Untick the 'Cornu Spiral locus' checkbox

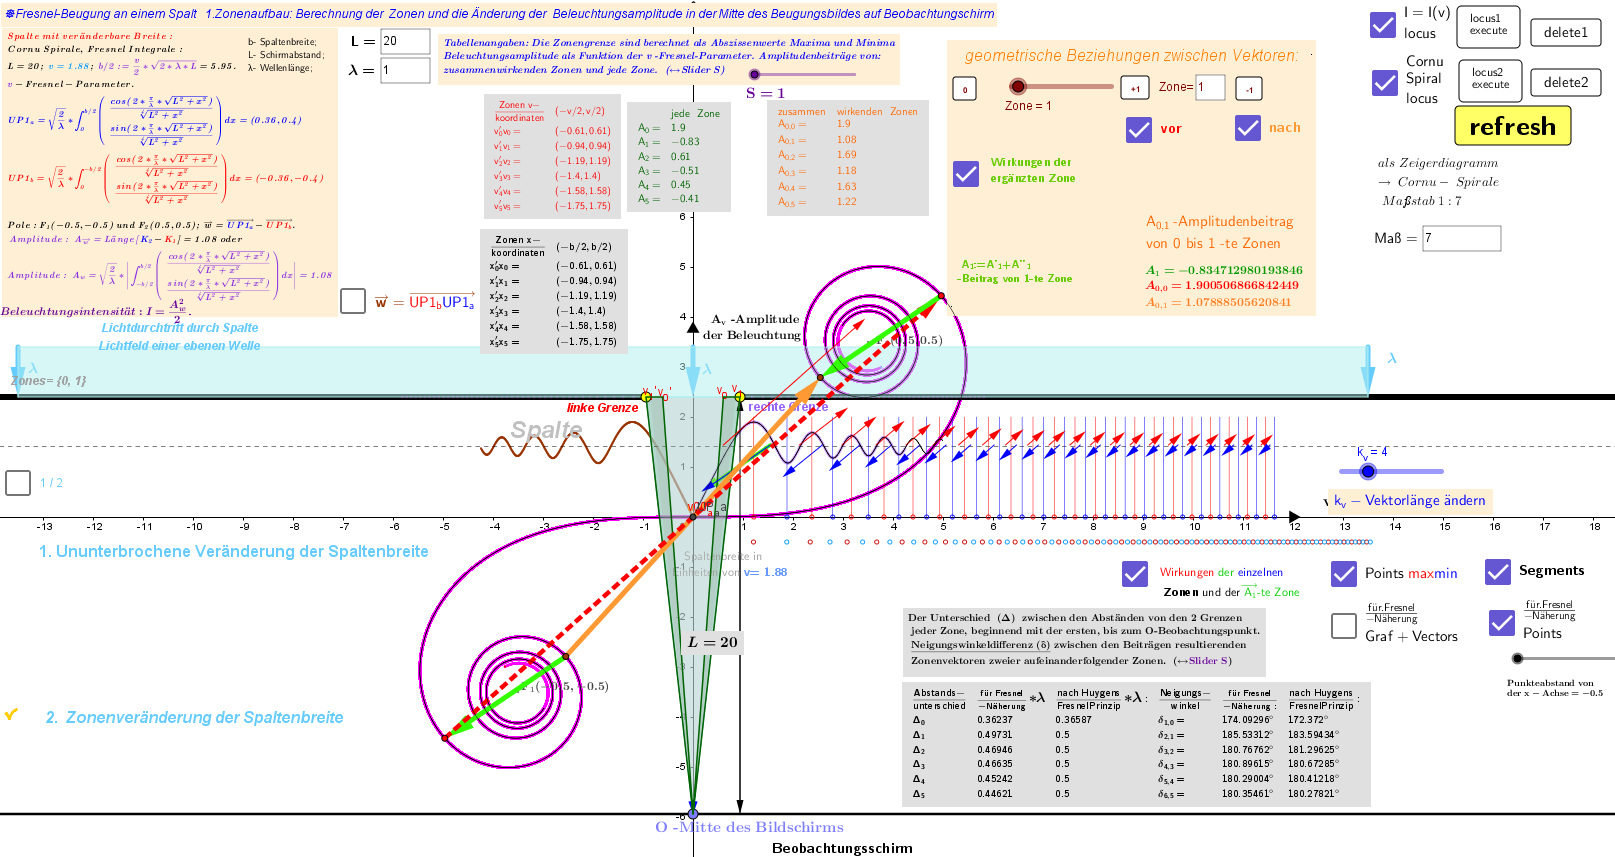coord(1385,82)
